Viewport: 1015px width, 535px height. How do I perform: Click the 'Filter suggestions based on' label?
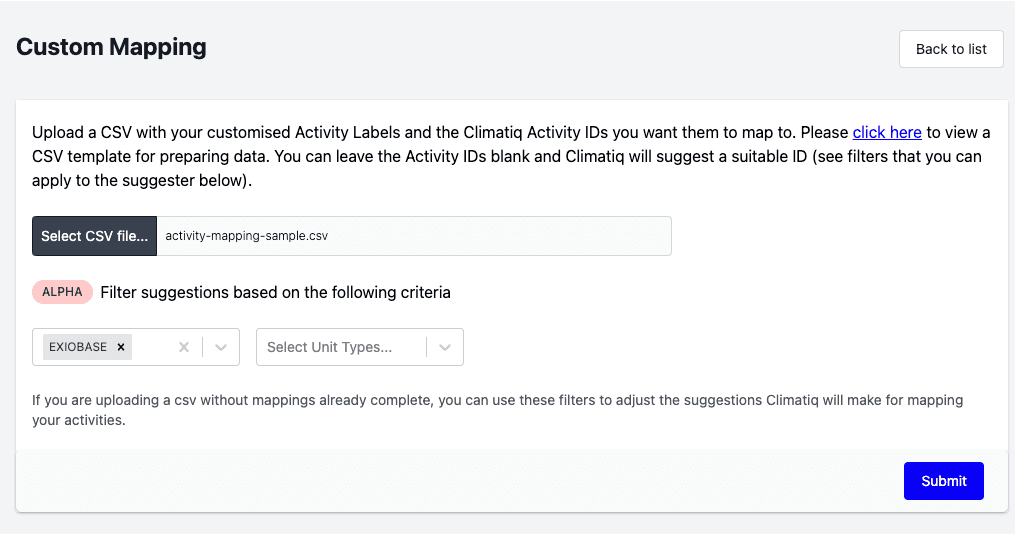(275, 293)
